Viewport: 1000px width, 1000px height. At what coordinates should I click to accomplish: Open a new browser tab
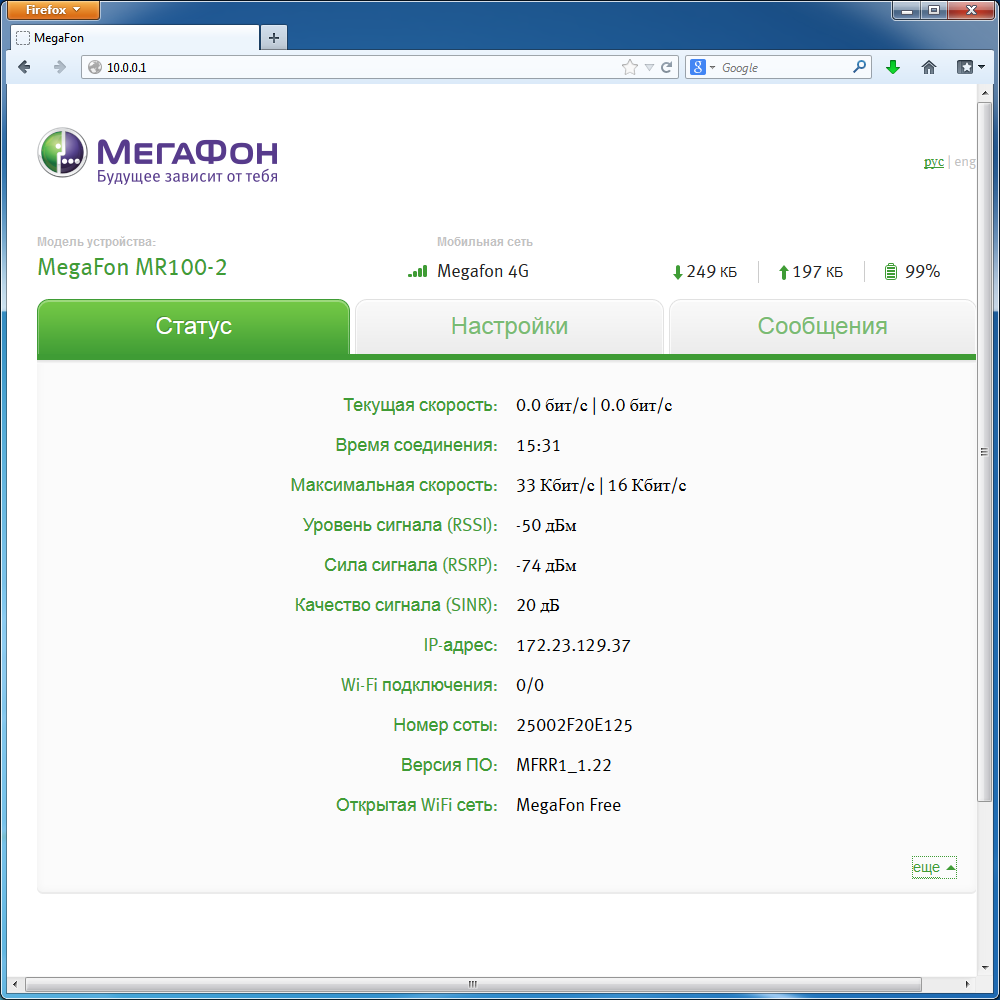click(x=274, y=38)
